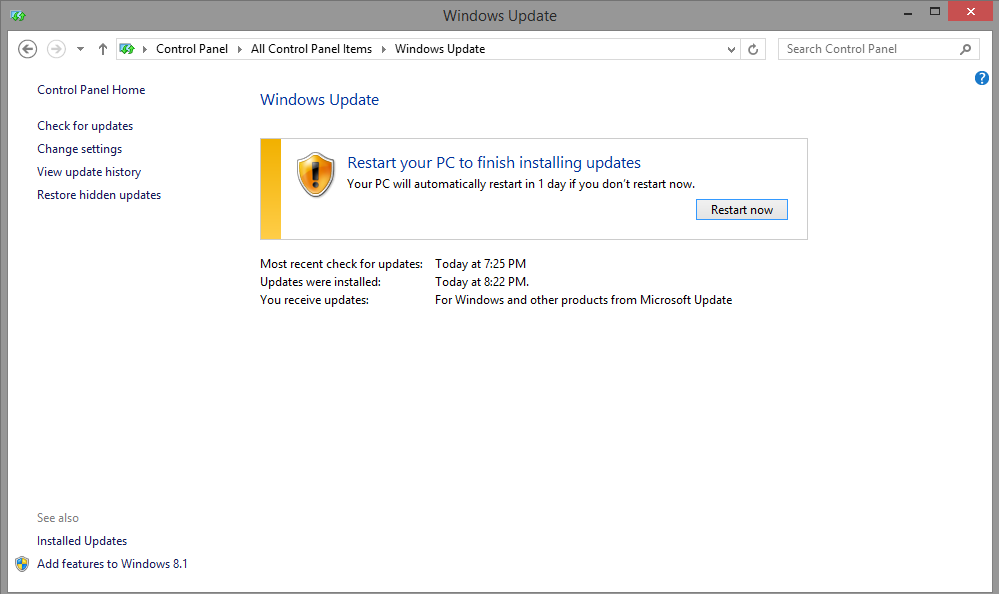The height and width of the screenshot is (594, 999).
Task: Open Change settings
Action: coord(80,148)
